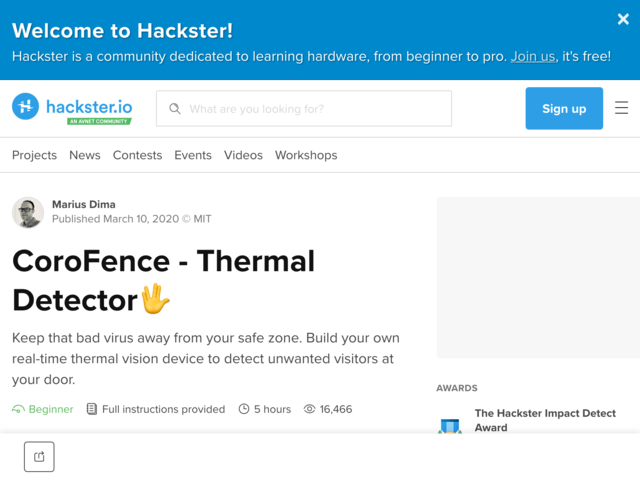Open the Projects nav item
The height and width of the screenshot is (480, 640).
pyautogui.click(x=34, y=155)
